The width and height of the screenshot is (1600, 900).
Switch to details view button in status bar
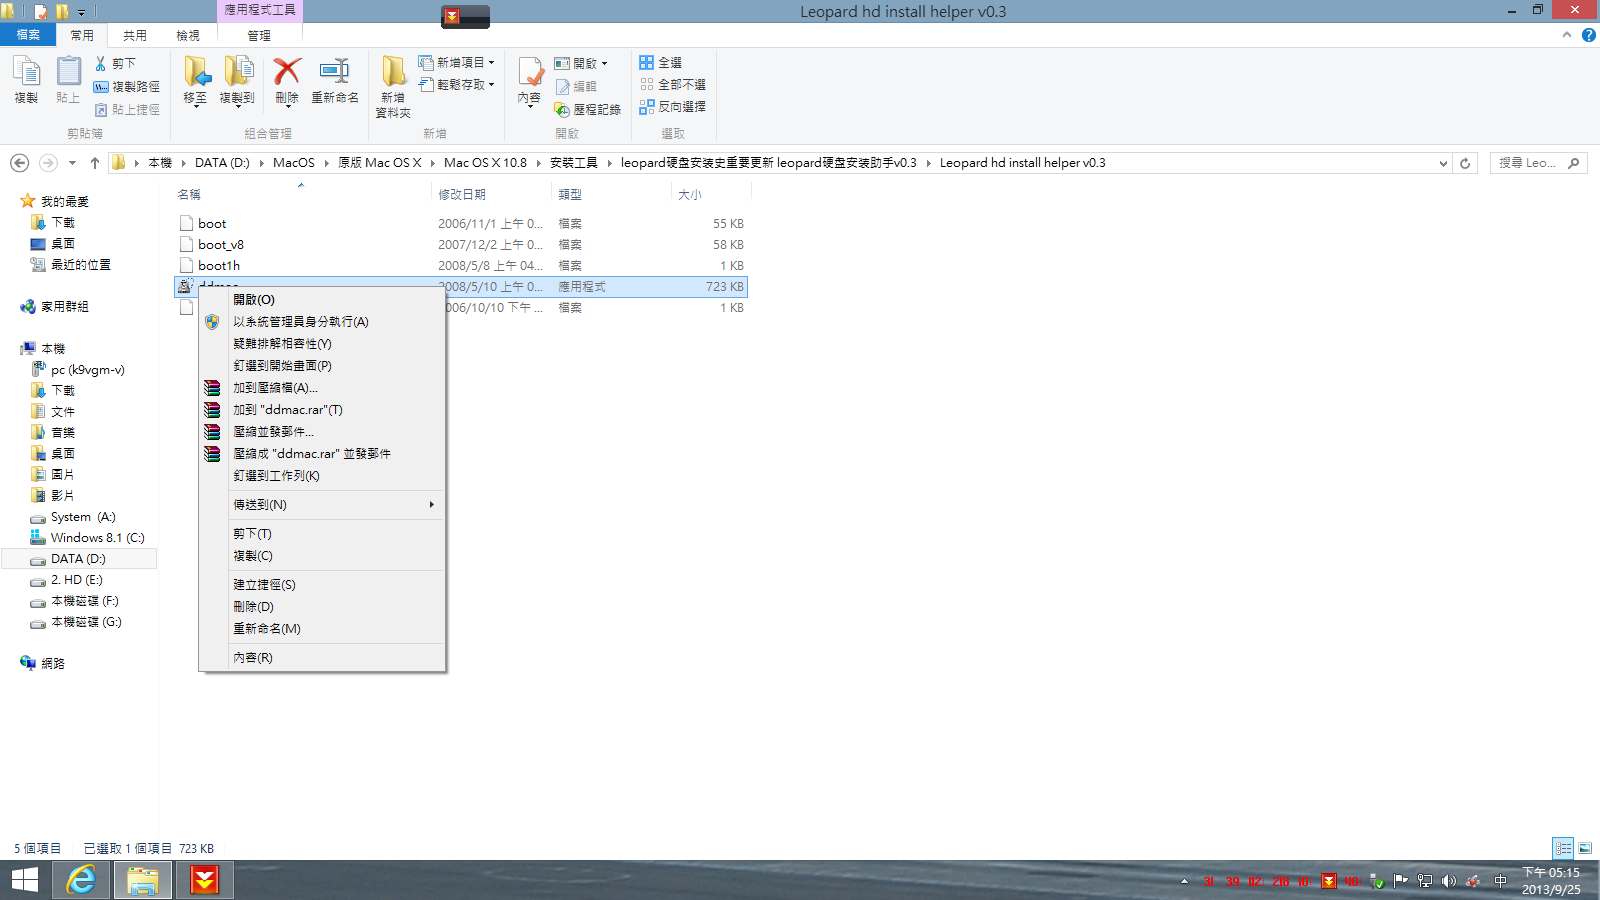(x=1563, y=848)
